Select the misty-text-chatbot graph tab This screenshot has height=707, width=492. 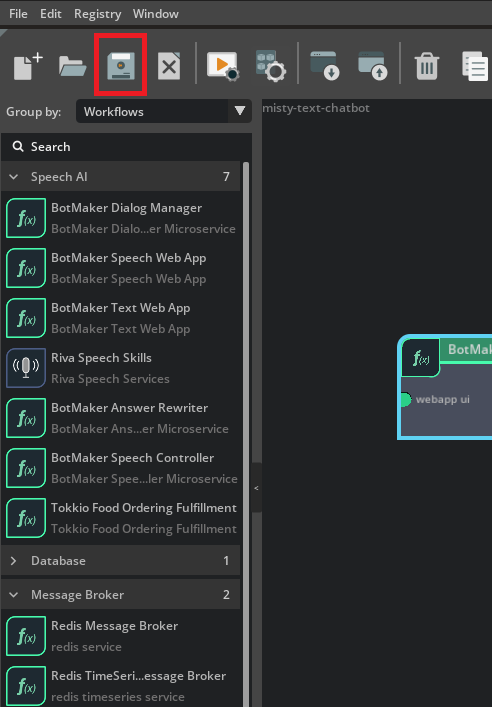(316, 108)
